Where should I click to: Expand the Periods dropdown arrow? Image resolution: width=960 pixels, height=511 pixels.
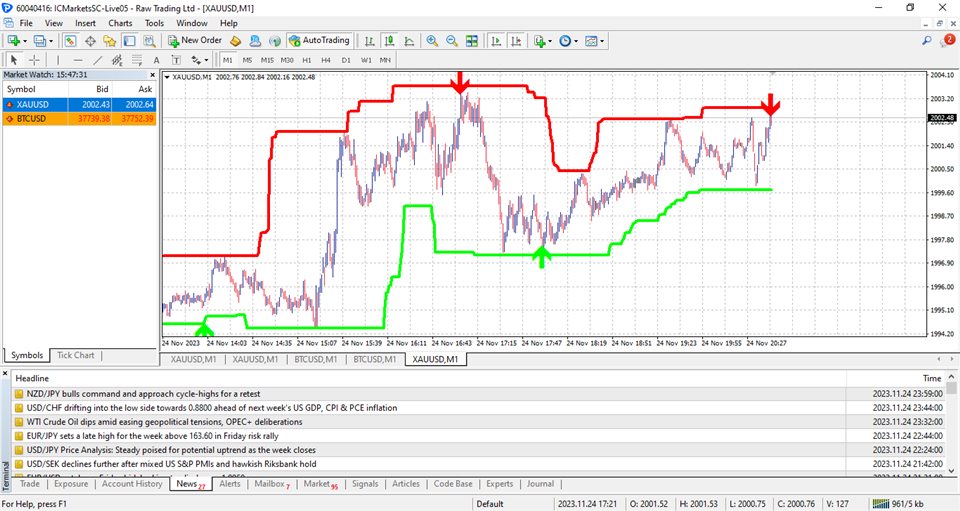point(576,42)
